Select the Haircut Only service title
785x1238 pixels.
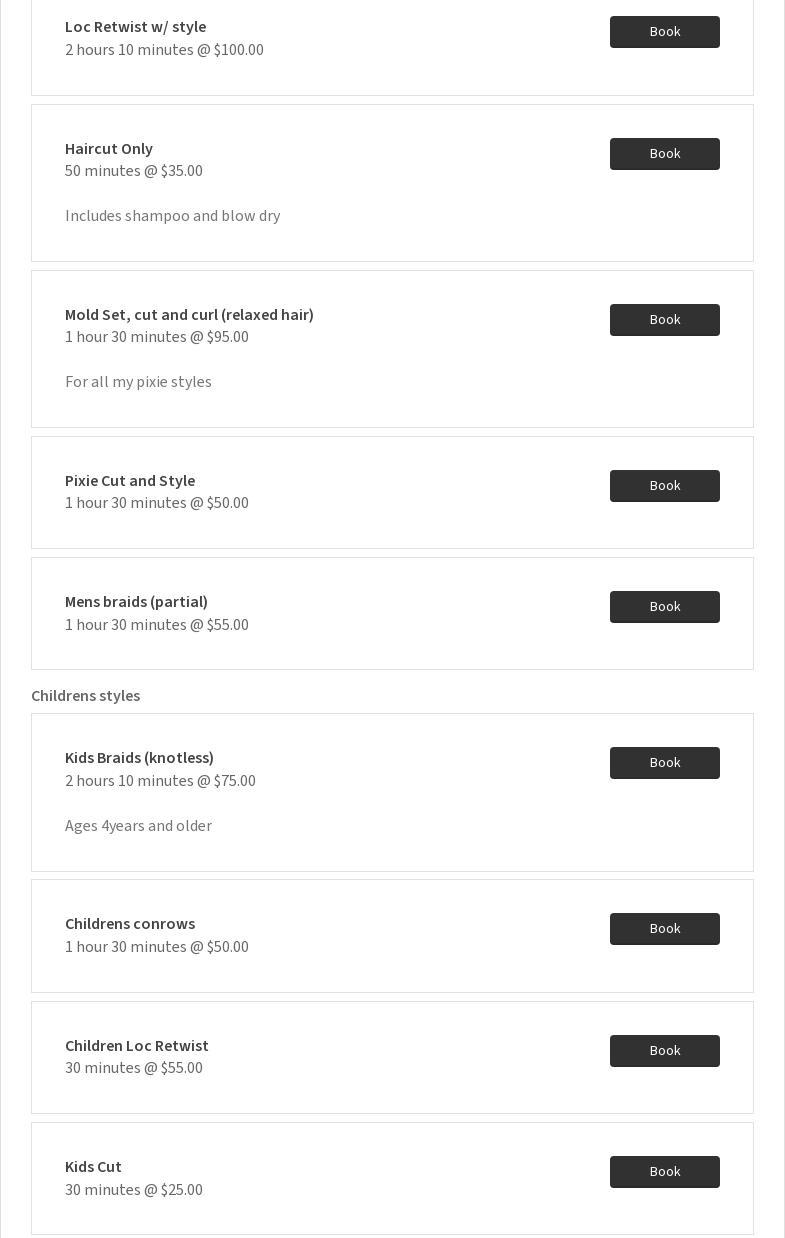click(109, 149)
